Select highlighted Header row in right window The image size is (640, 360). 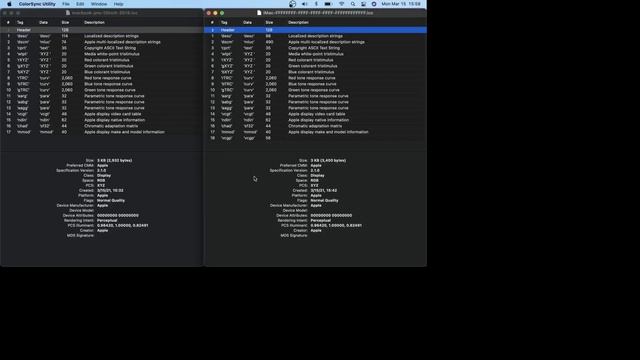click(315, 30)
